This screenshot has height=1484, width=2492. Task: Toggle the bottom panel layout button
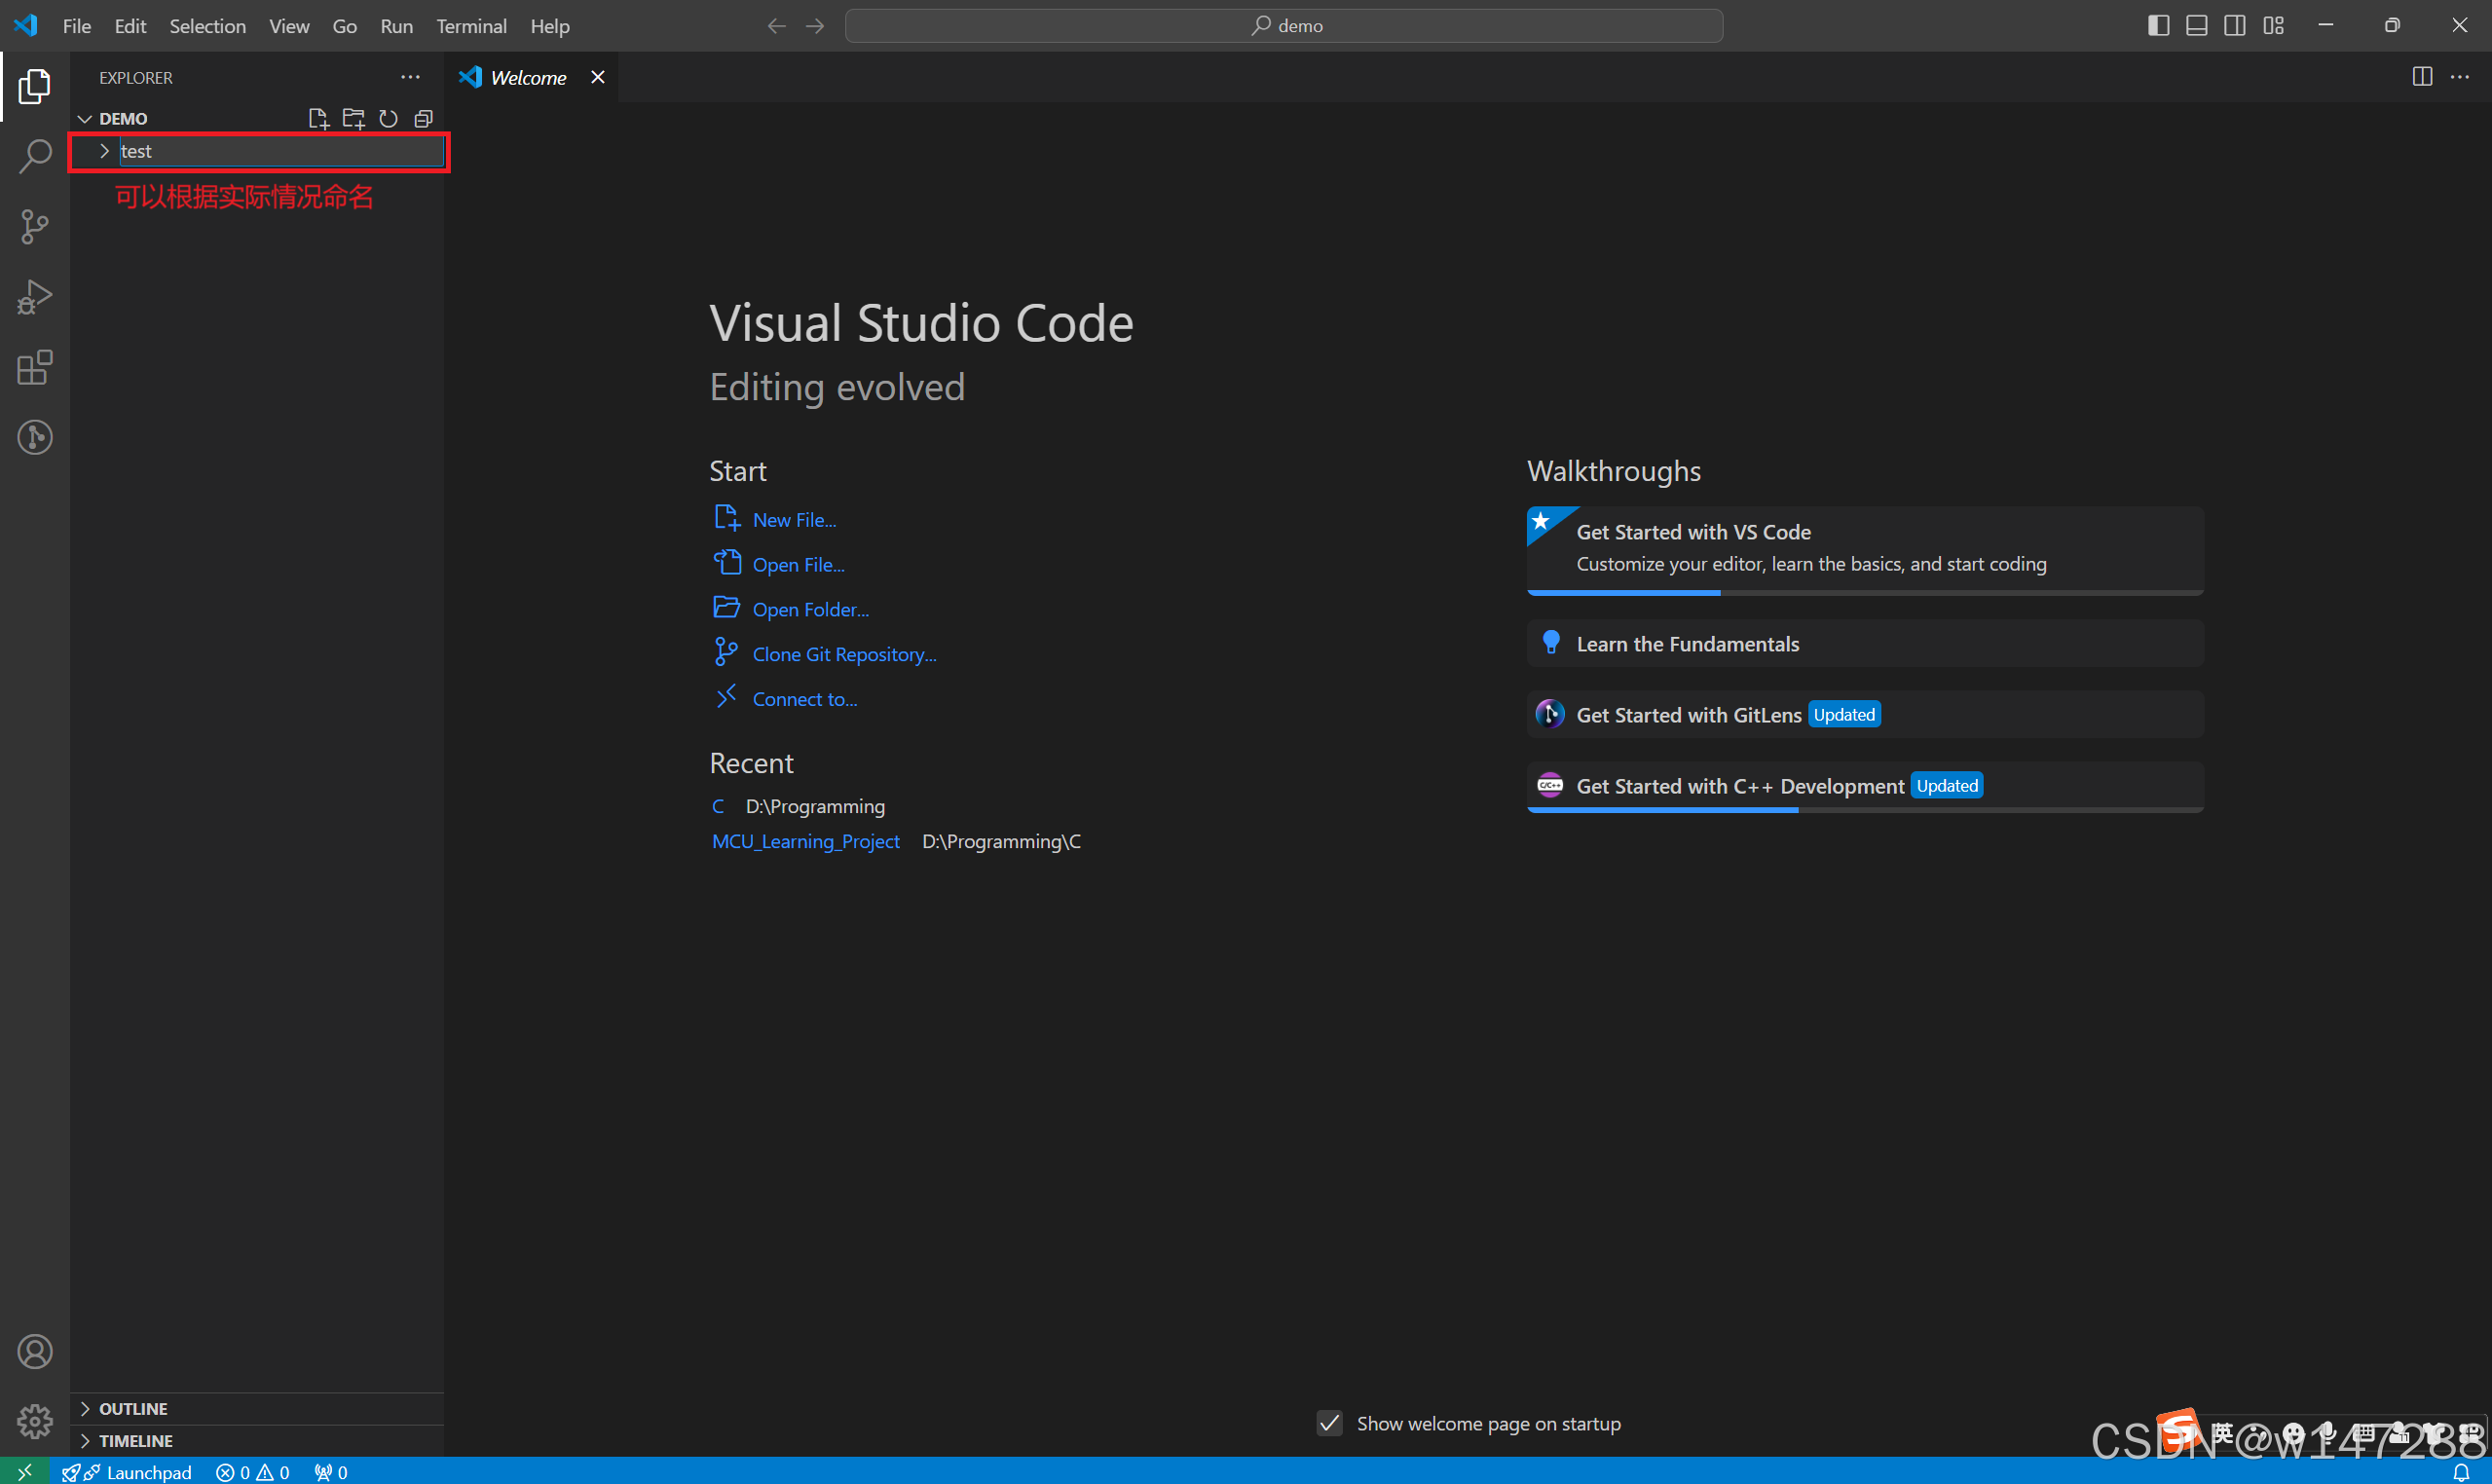2196,26
